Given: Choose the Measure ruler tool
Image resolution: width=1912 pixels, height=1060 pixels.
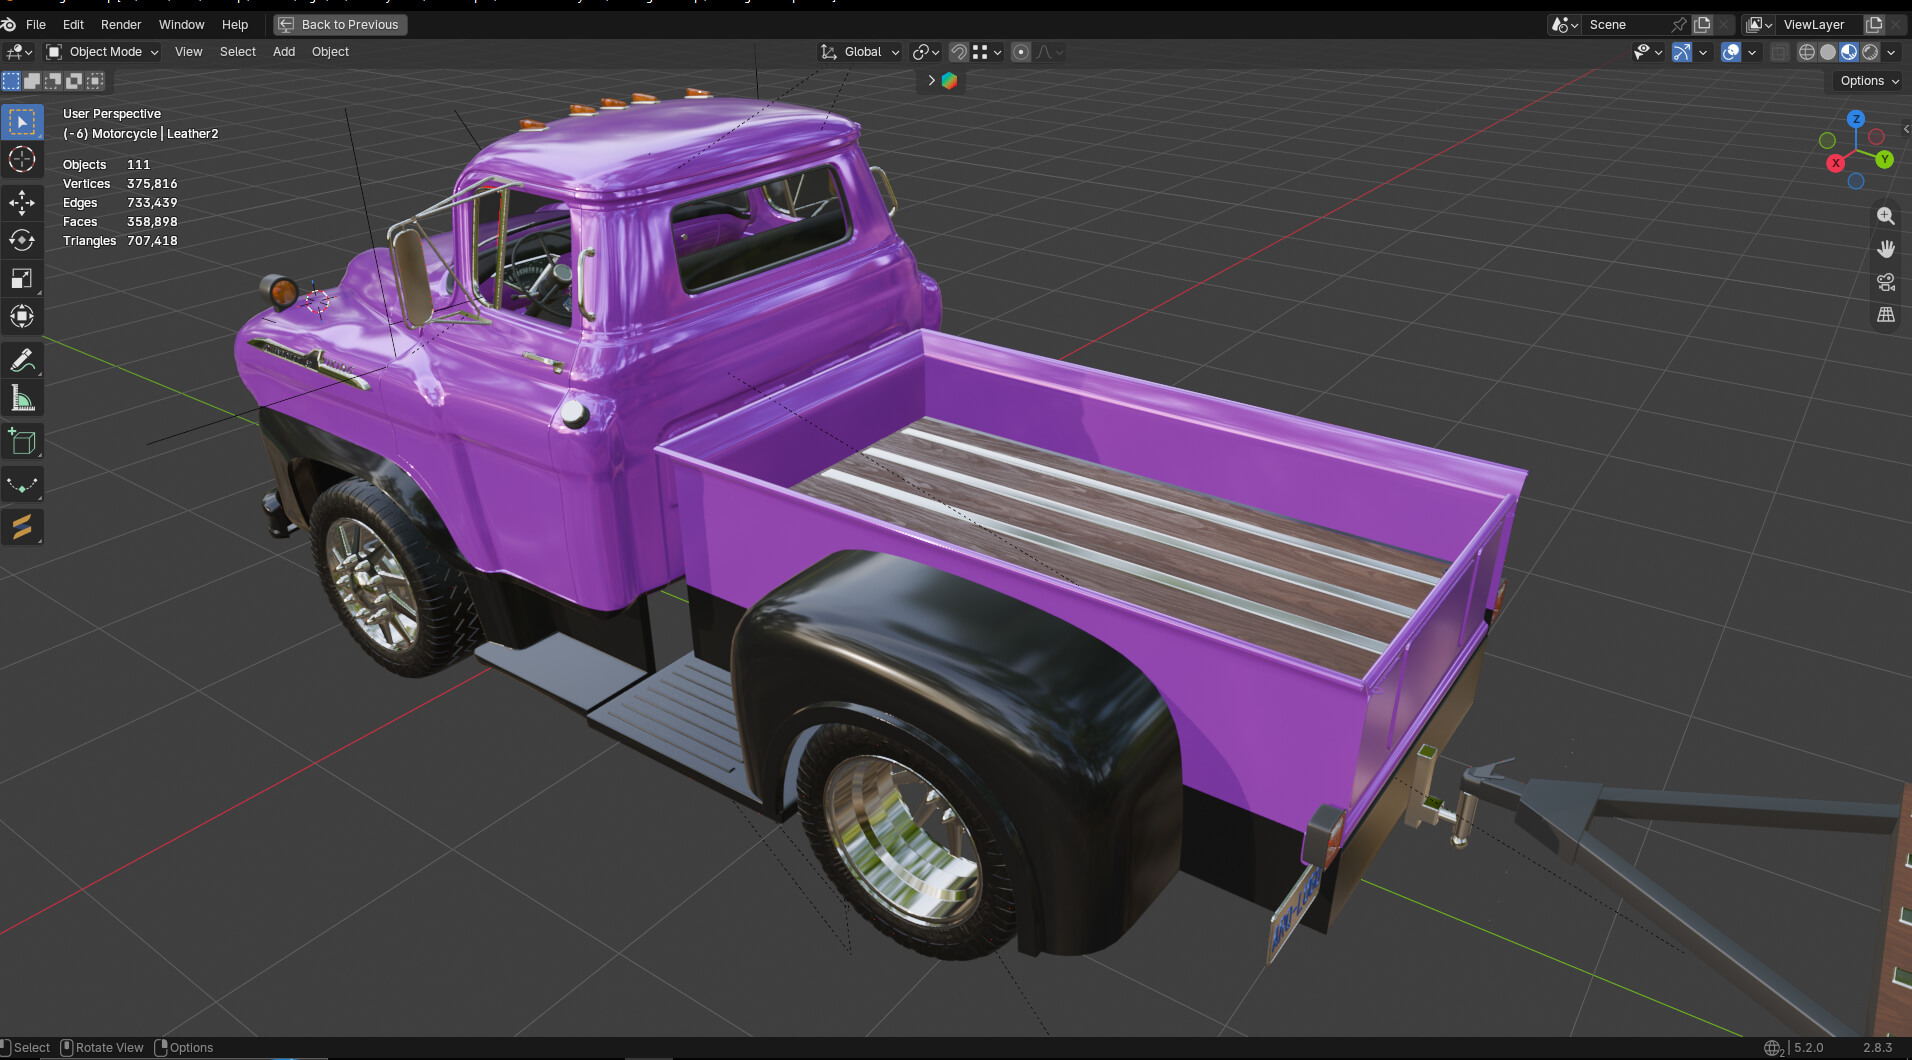Looking at the screenshot, I should tap(22, 399).
